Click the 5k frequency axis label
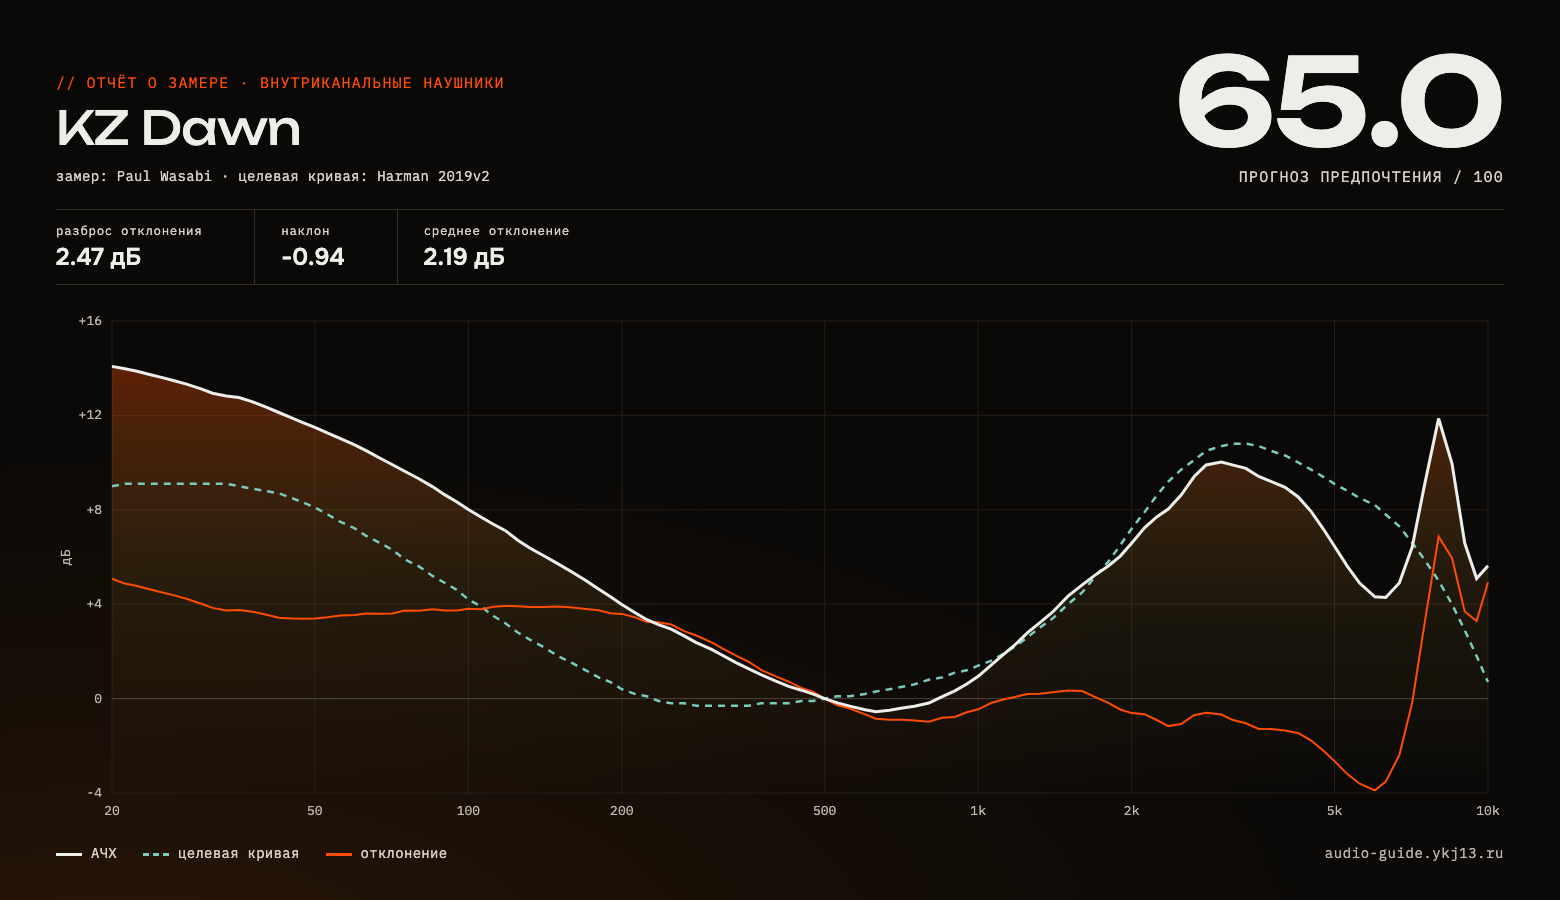This screenshot has width=1560, height=900. point(1335,811)
